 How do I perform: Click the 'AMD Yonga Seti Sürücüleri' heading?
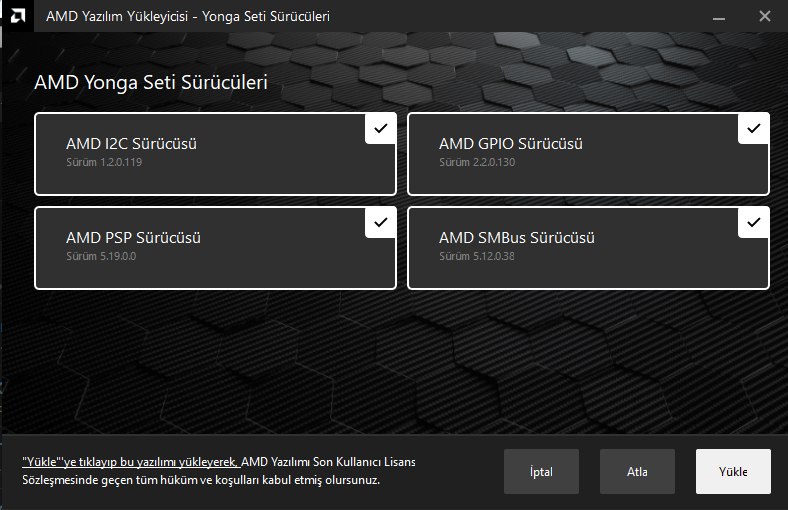(151, 82)
